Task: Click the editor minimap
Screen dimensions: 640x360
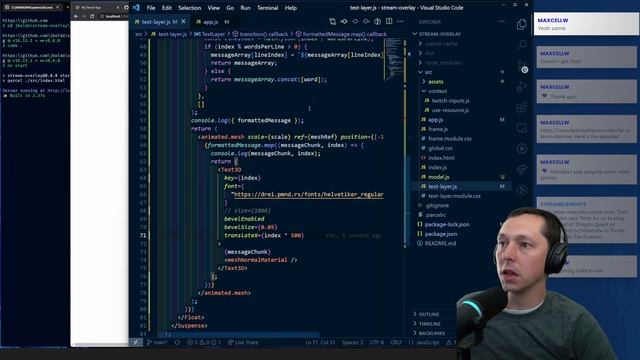Action: point(393,58)
